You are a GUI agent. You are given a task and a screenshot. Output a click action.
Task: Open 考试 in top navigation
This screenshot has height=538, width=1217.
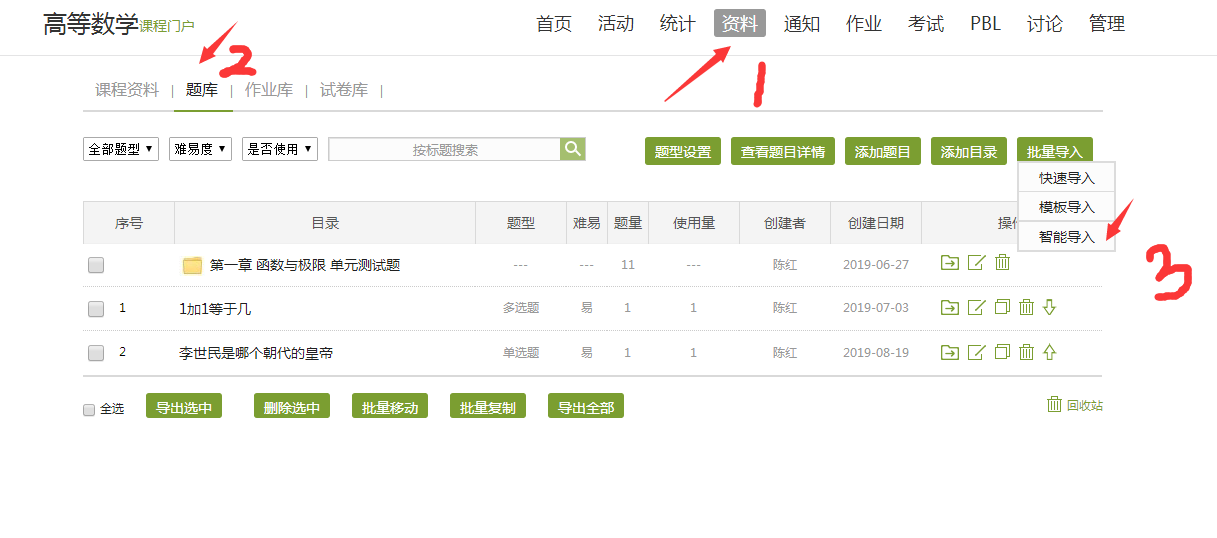coord(926,24)
